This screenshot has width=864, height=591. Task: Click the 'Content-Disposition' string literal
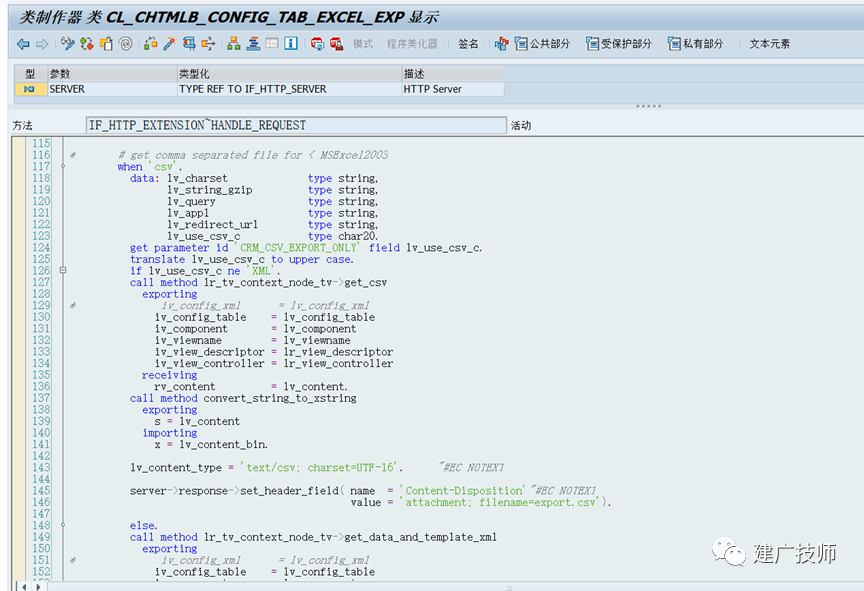pos(462,491)
